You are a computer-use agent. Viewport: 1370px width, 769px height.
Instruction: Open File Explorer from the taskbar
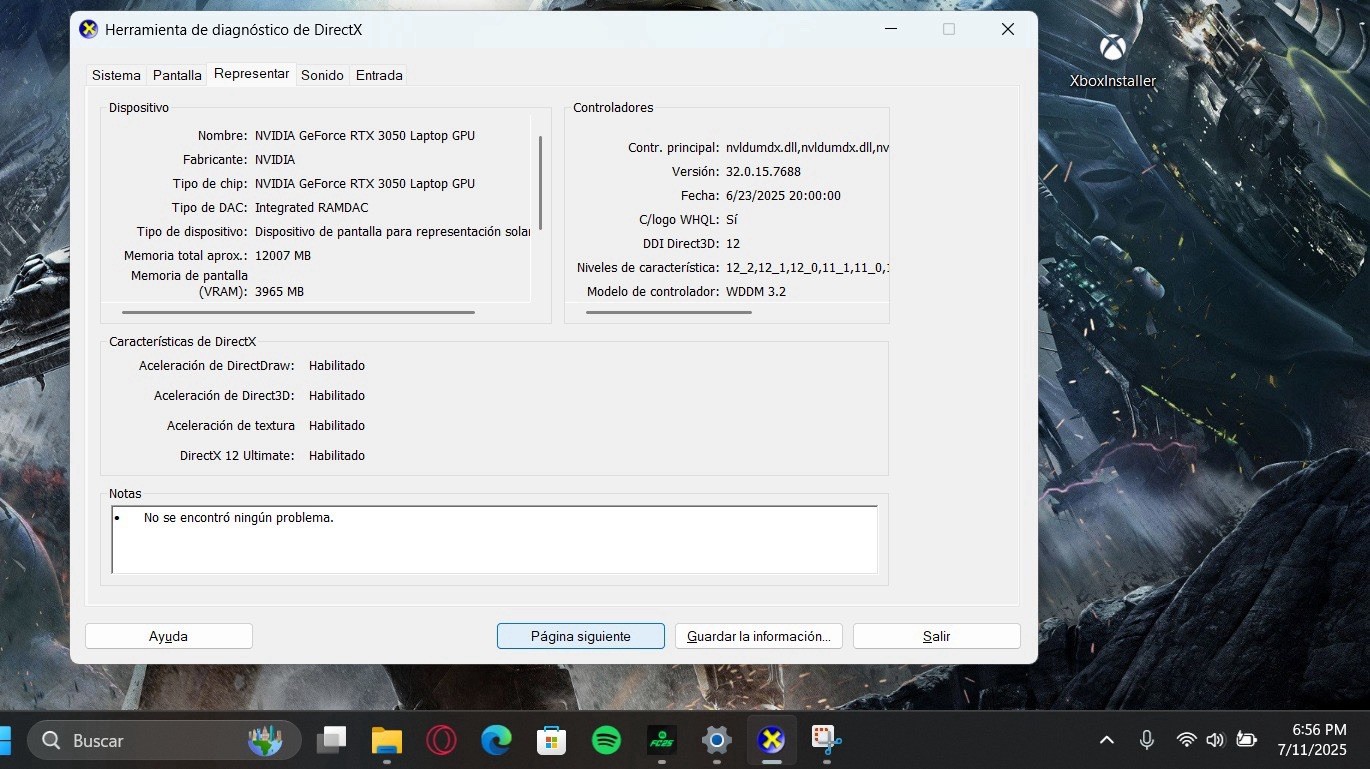point(387,741)
